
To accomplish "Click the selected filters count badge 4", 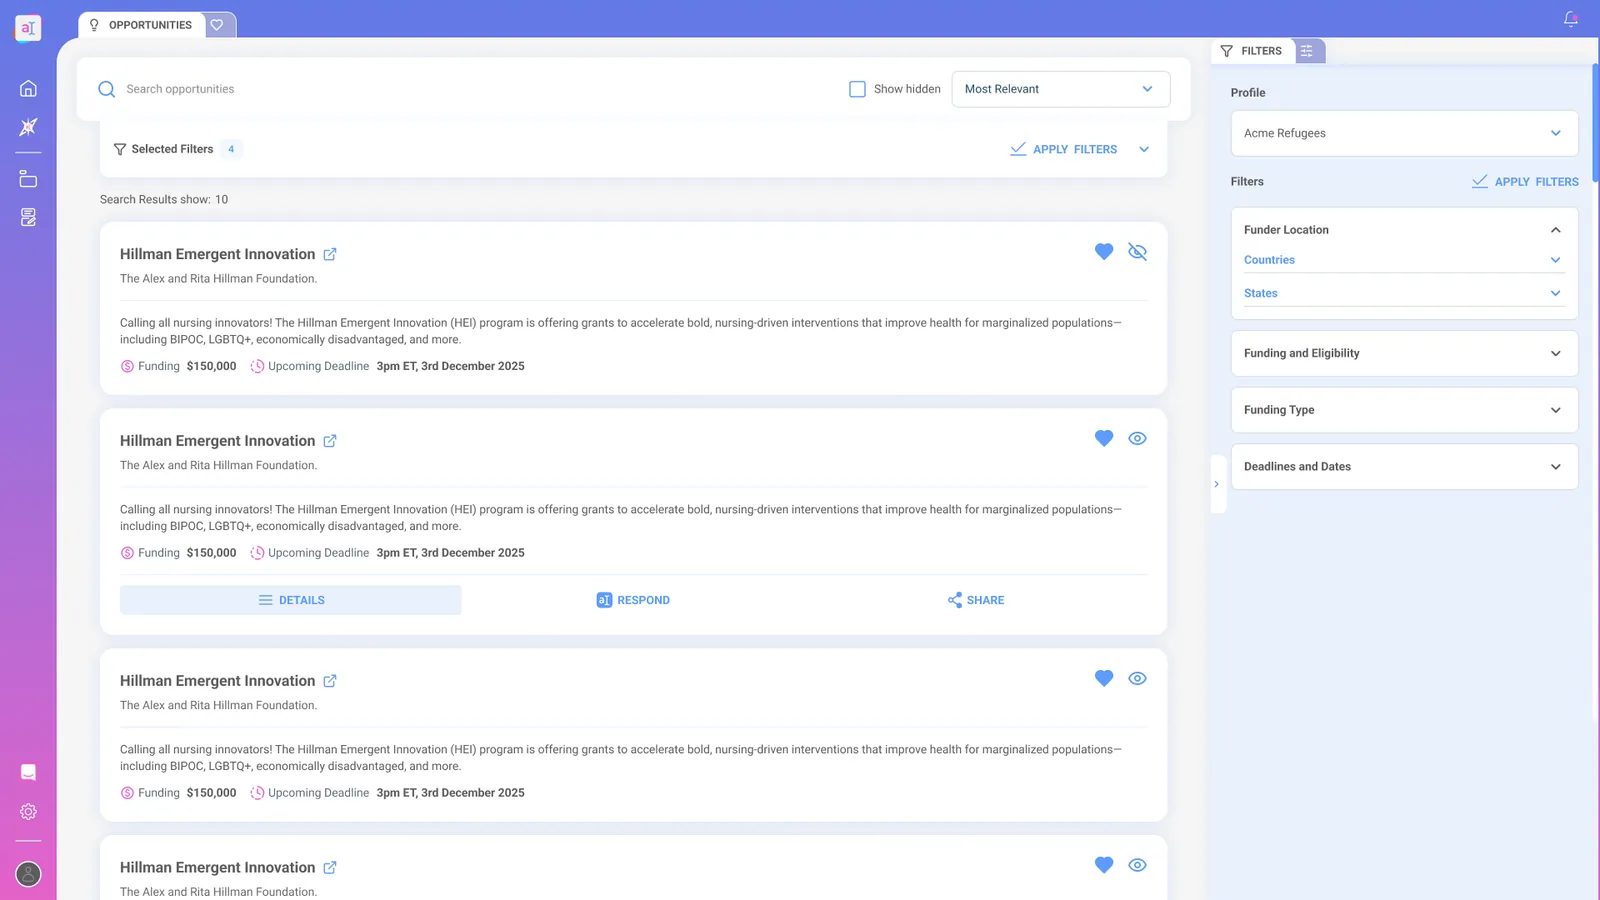I will coord(231,149).
